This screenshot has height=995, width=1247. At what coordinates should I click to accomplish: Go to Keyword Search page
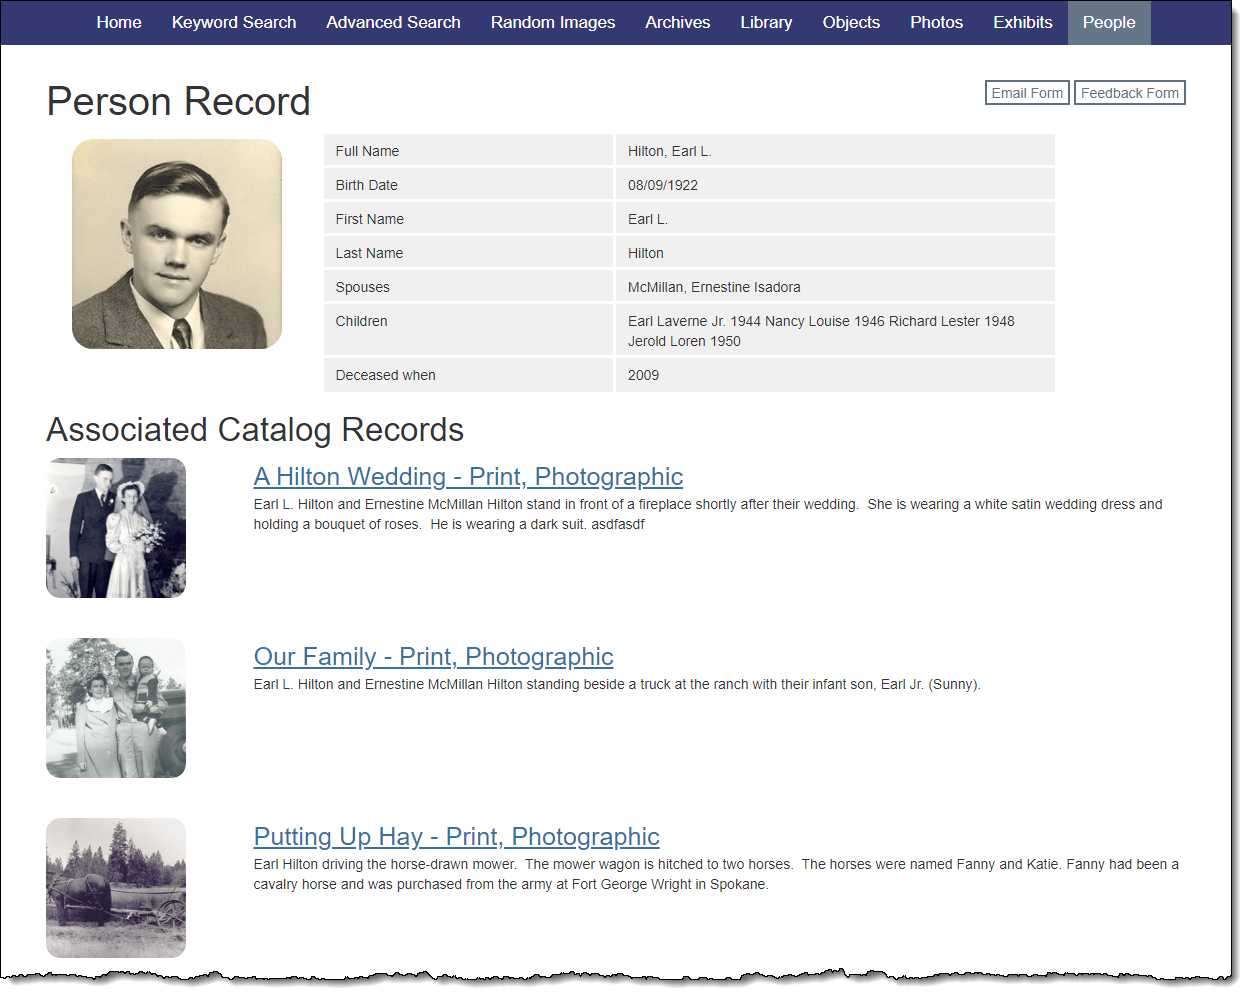(x=234, y=22)
